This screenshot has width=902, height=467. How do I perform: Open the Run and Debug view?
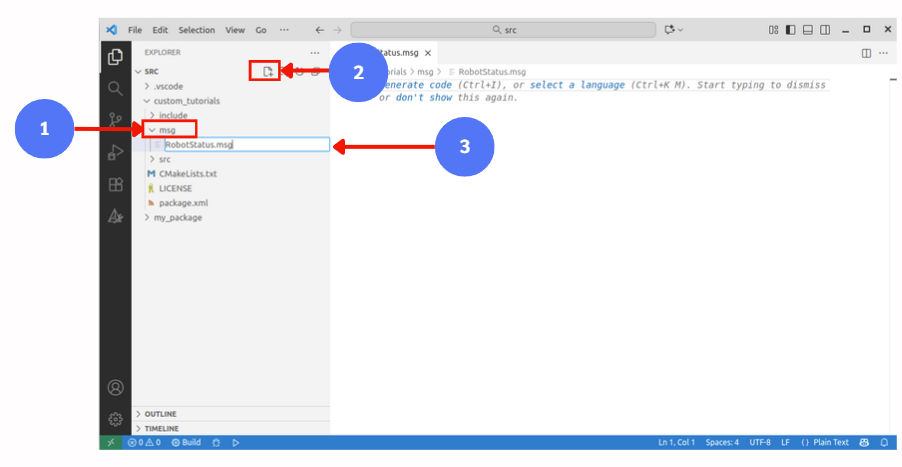click(x=115, y=152)
